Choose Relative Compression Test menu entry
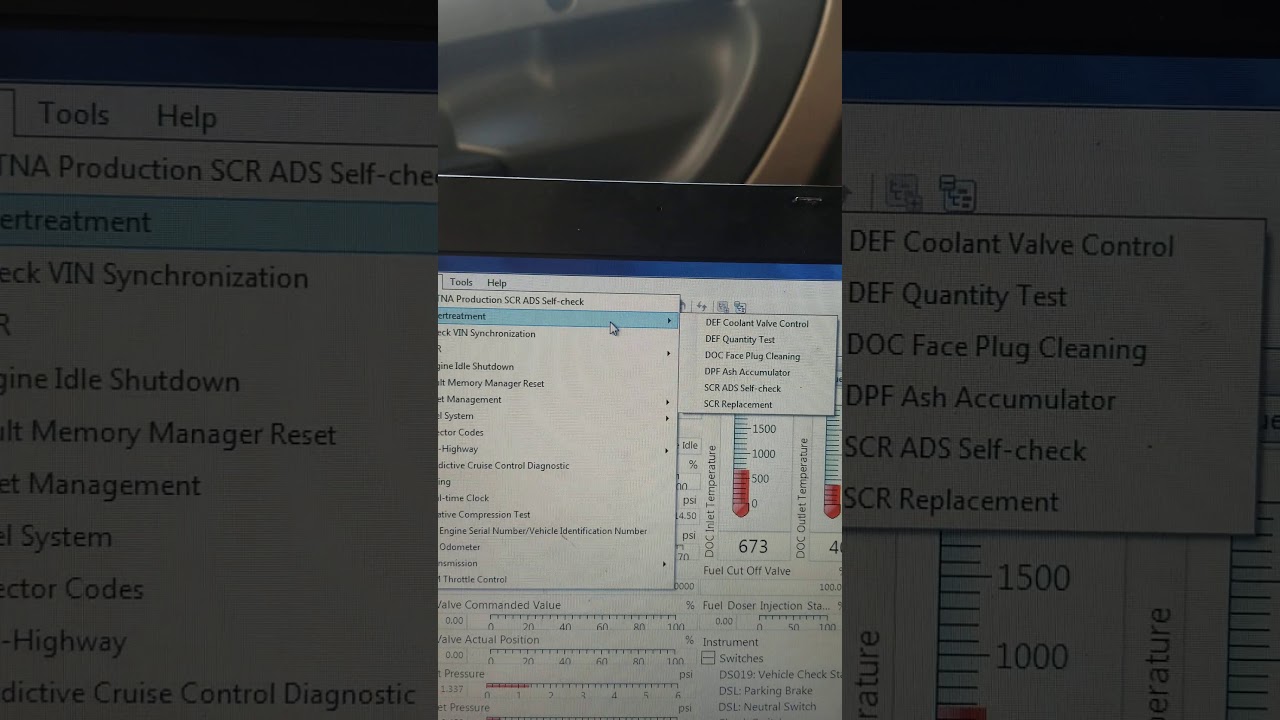Image resolution: width=1280 pixels, height=720 pixels. coord(484,514)
